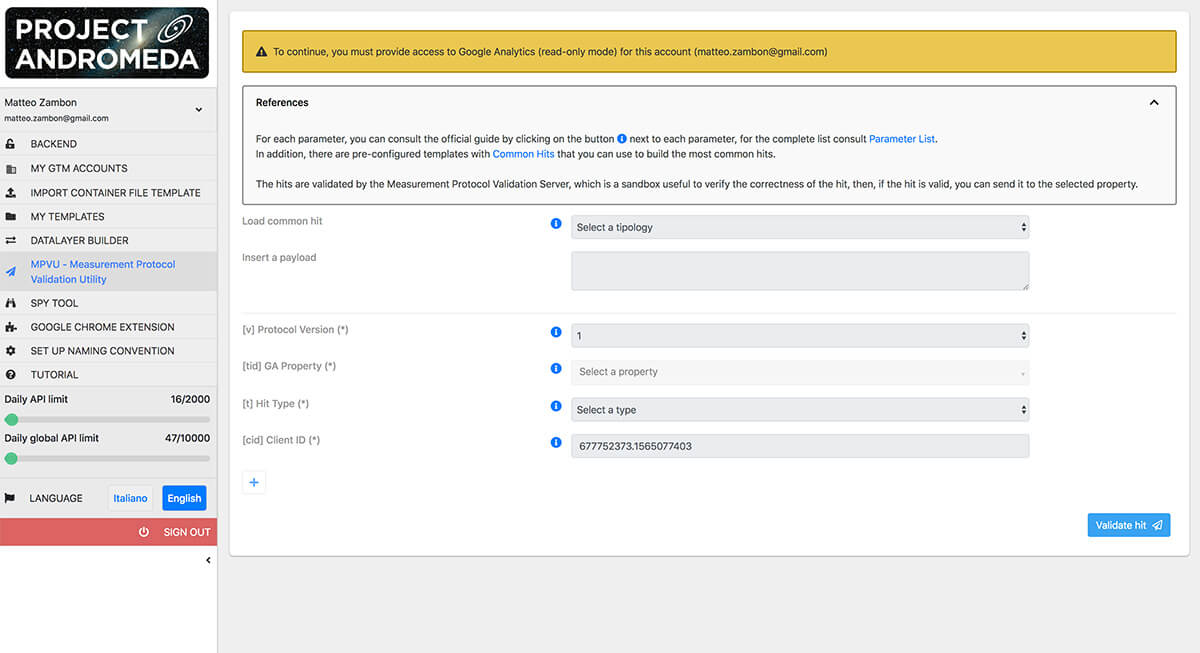
Task: Click the [tid] GA Property label
Action: coord(289,366)
